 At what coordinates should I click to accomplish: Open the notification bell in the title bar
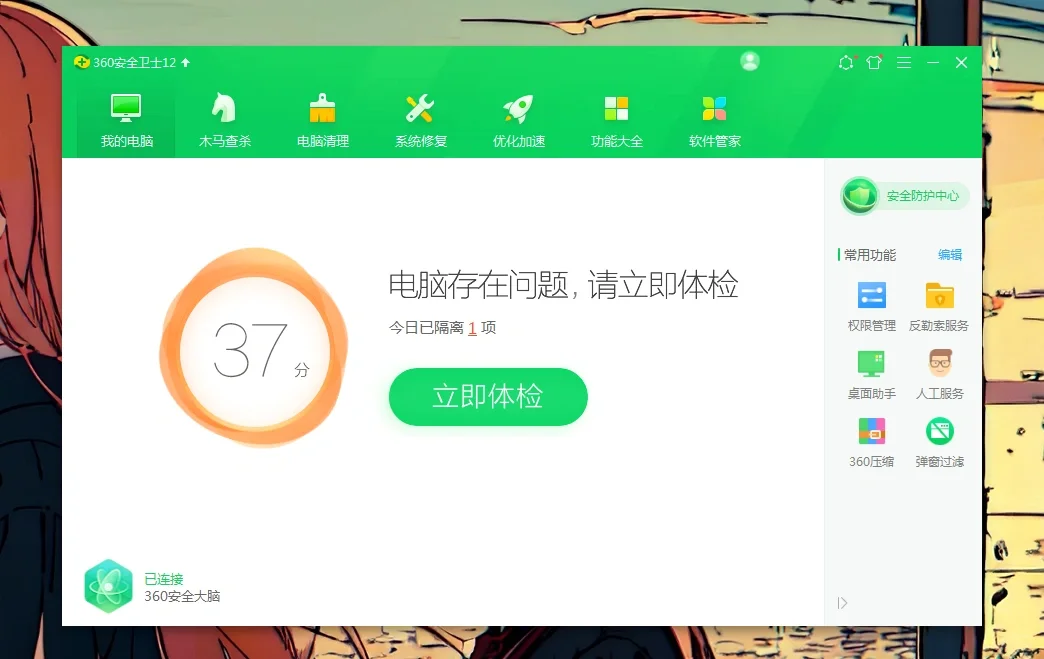point(845,62)
